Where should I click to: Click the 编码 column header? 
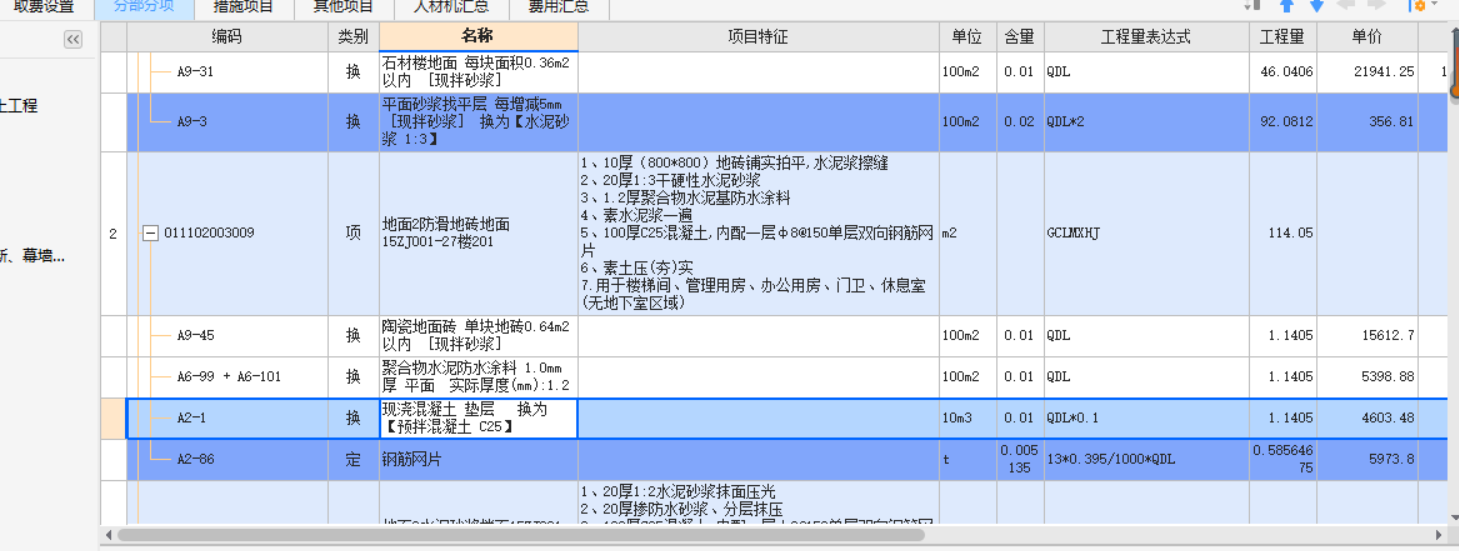coord(227,37)
